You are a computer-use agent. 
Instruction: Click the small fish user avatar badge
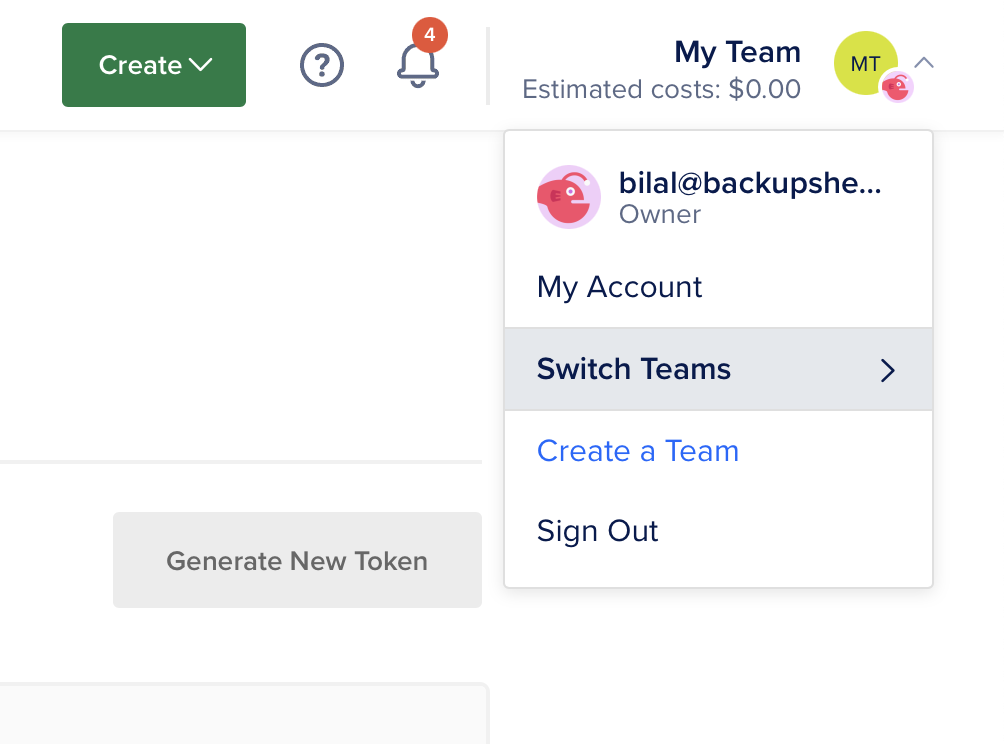(897, 86)
